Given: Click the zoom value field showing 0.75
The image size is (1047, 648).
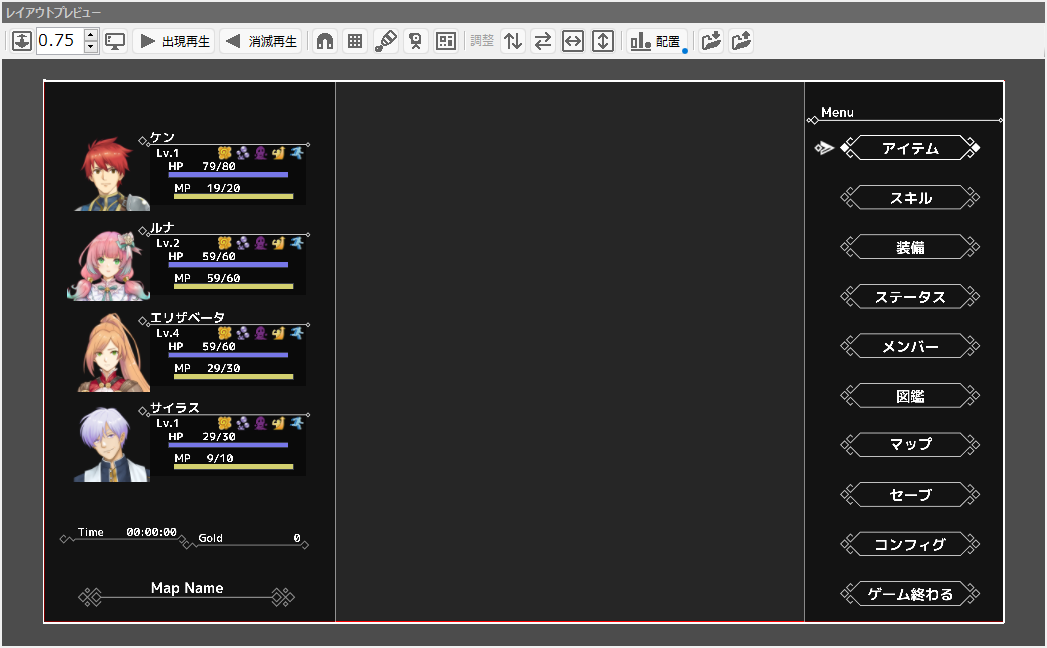Looking at the screenshot, I should tap(59, 41).
